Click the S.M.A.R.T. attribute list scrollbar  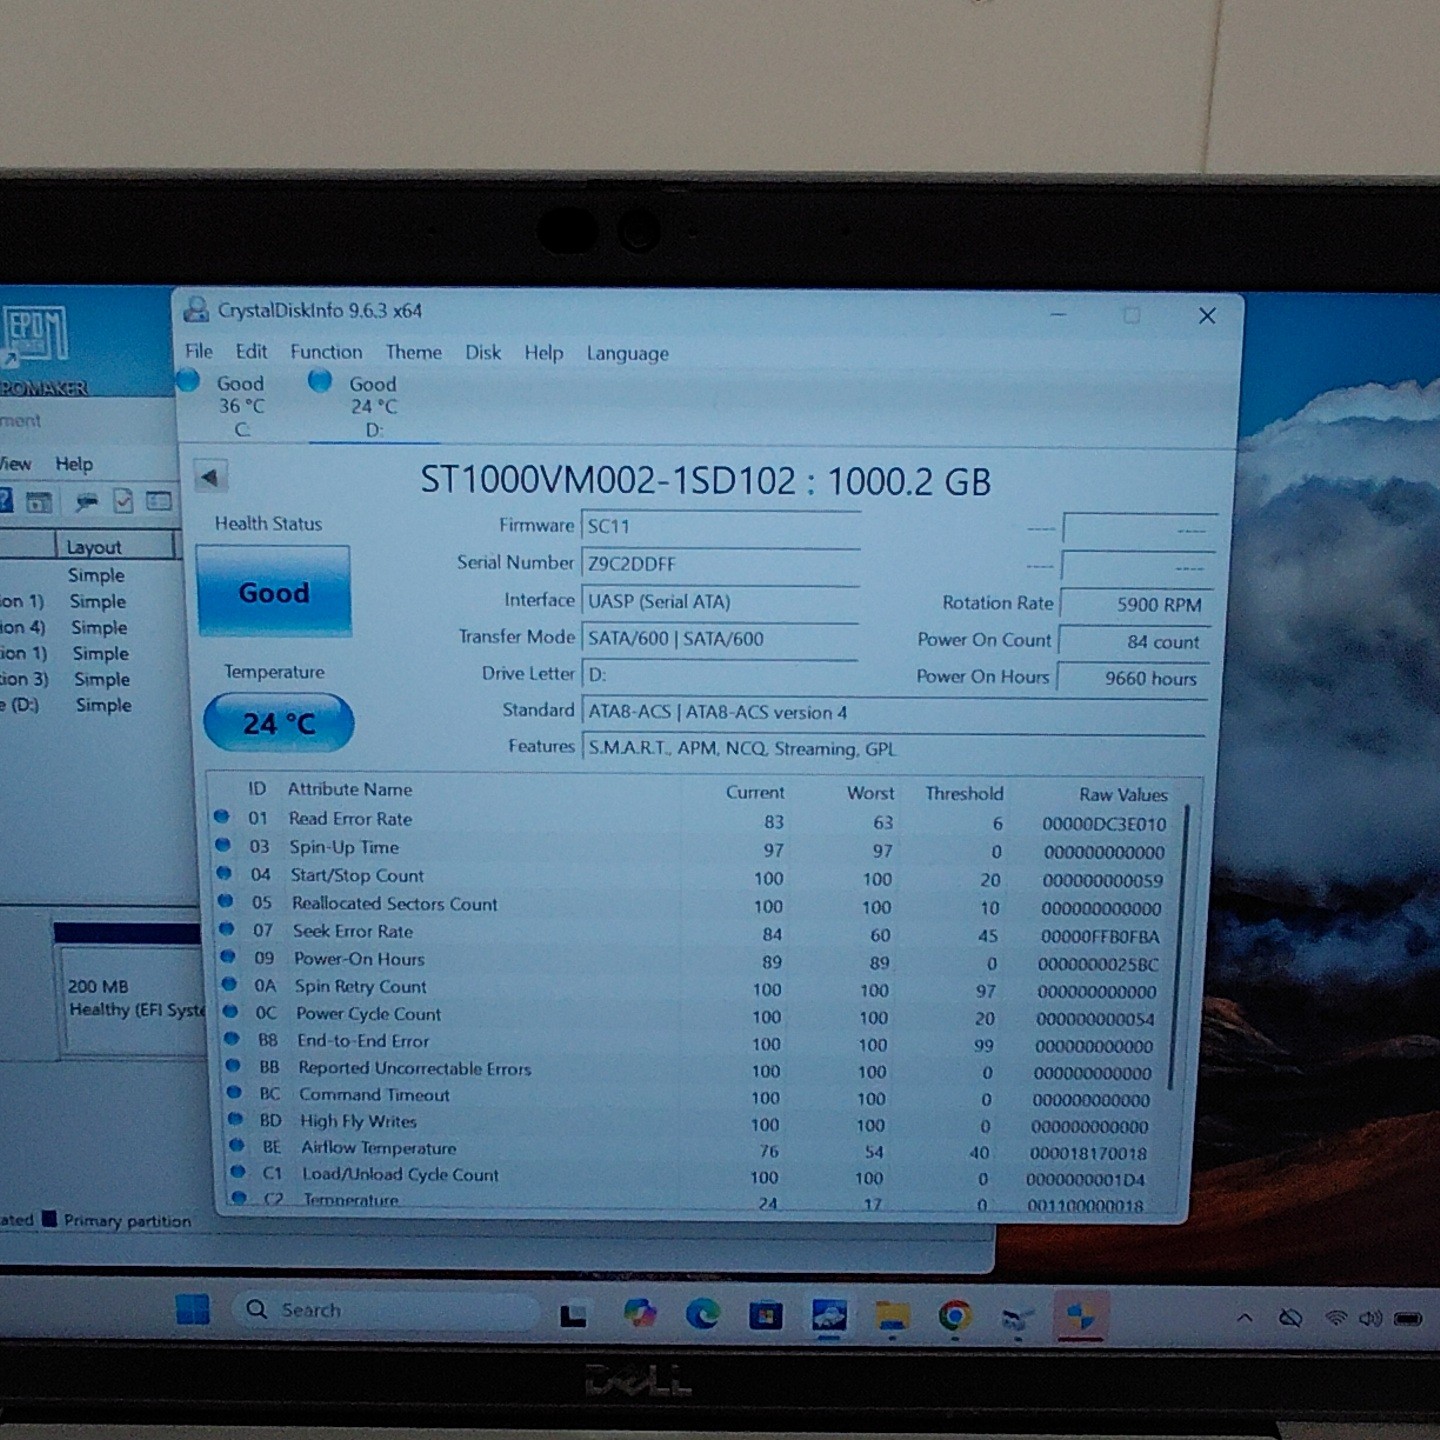pos(1180,946)
